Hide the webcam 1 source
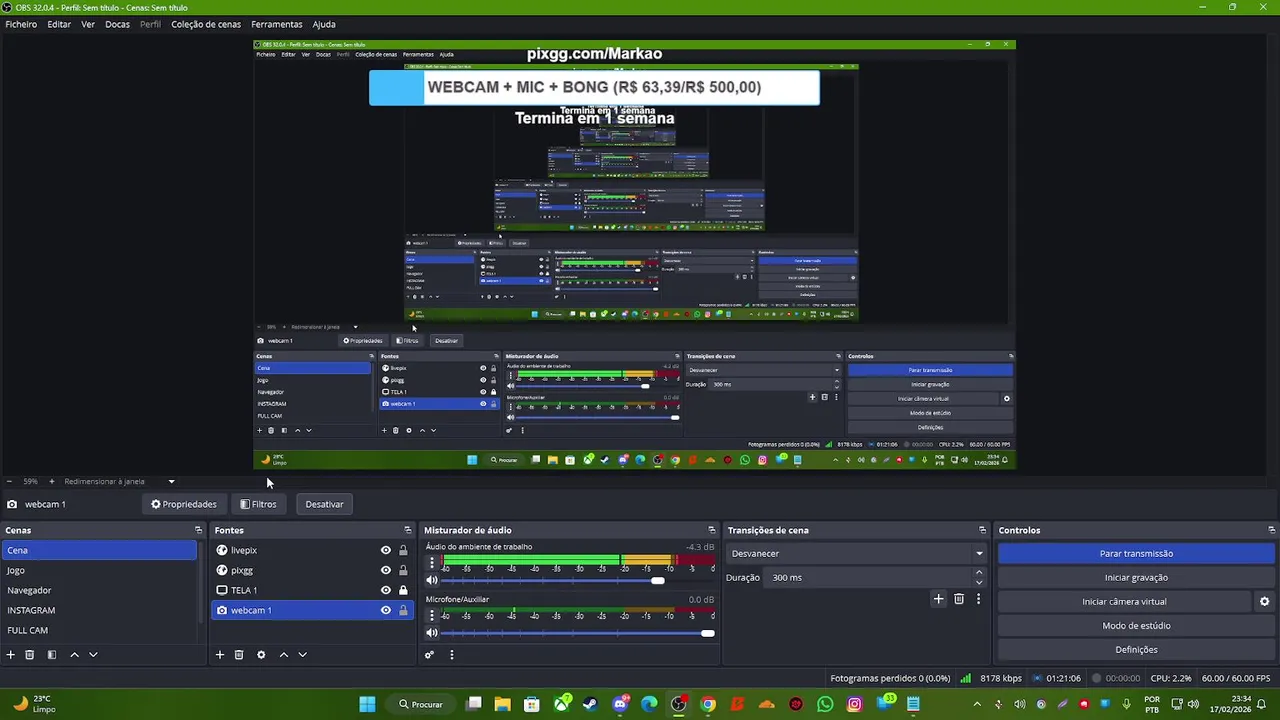This screenshot has height=720, width=1280. tap(386, 610)
